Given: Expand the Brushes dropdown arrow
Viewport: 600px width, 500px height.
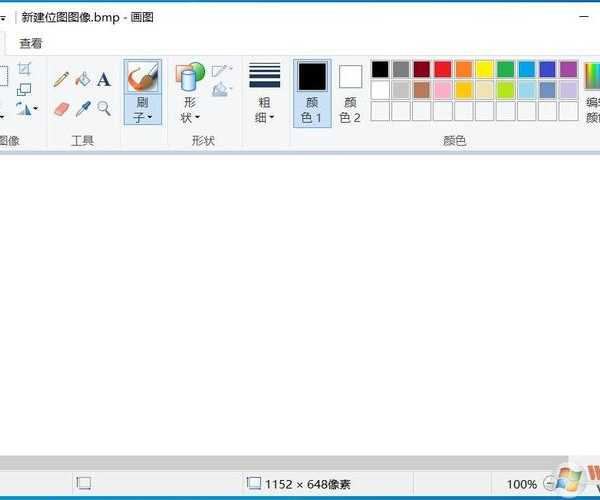Looking at the screenshot, I should pyautogui.click(x=150, y=117).
